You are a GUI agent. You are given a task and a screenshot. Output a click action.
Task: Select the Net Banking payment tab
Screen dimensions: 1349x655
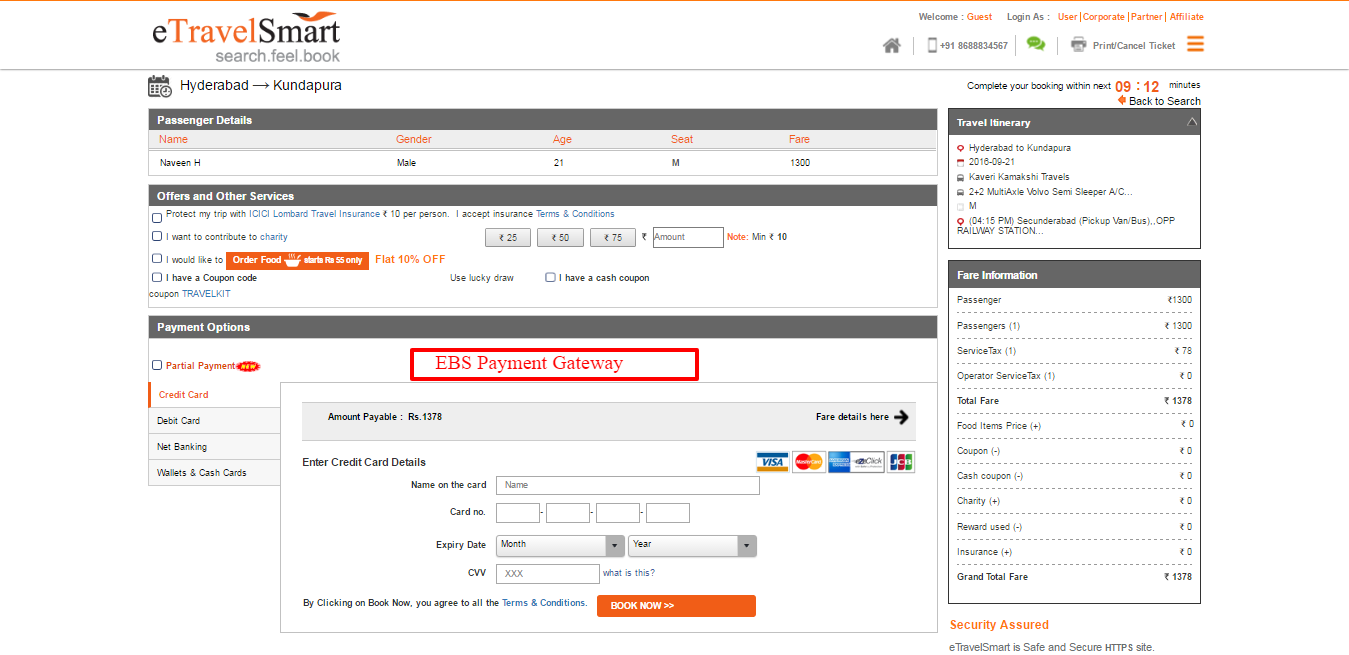(214, 447)
